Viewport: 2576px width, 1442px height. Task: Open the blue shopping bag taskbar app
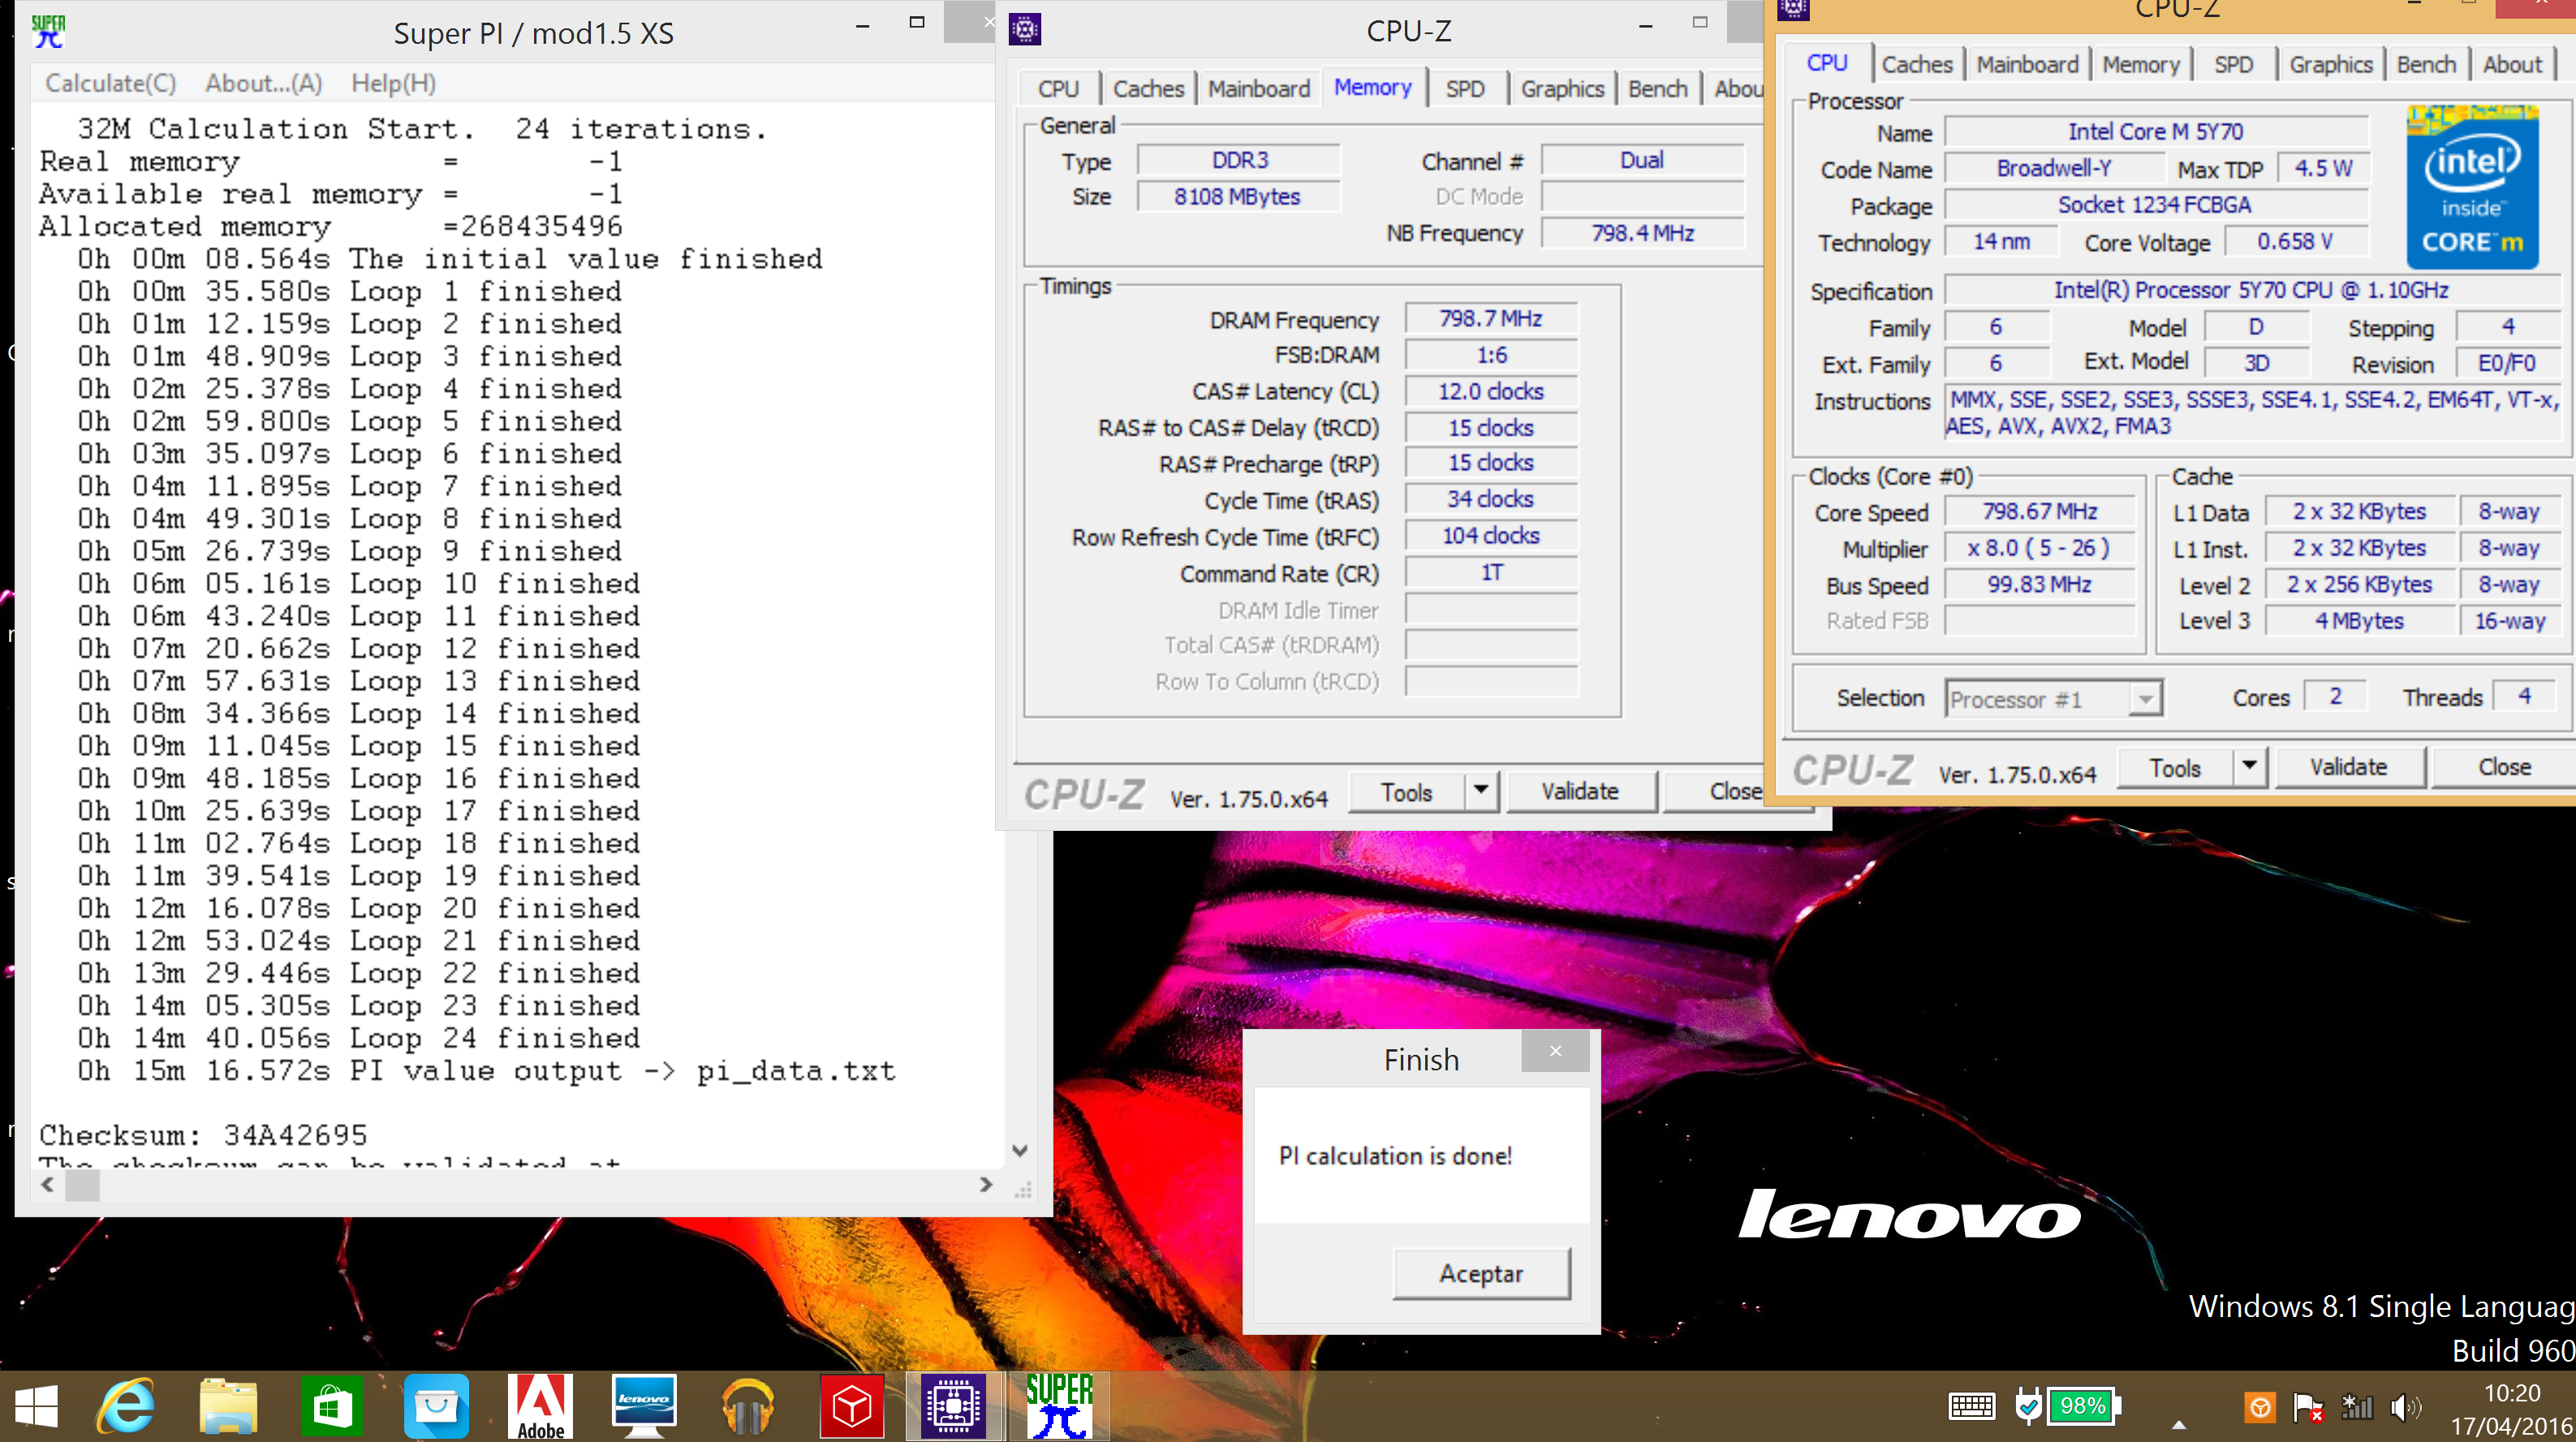point(436,1407)
